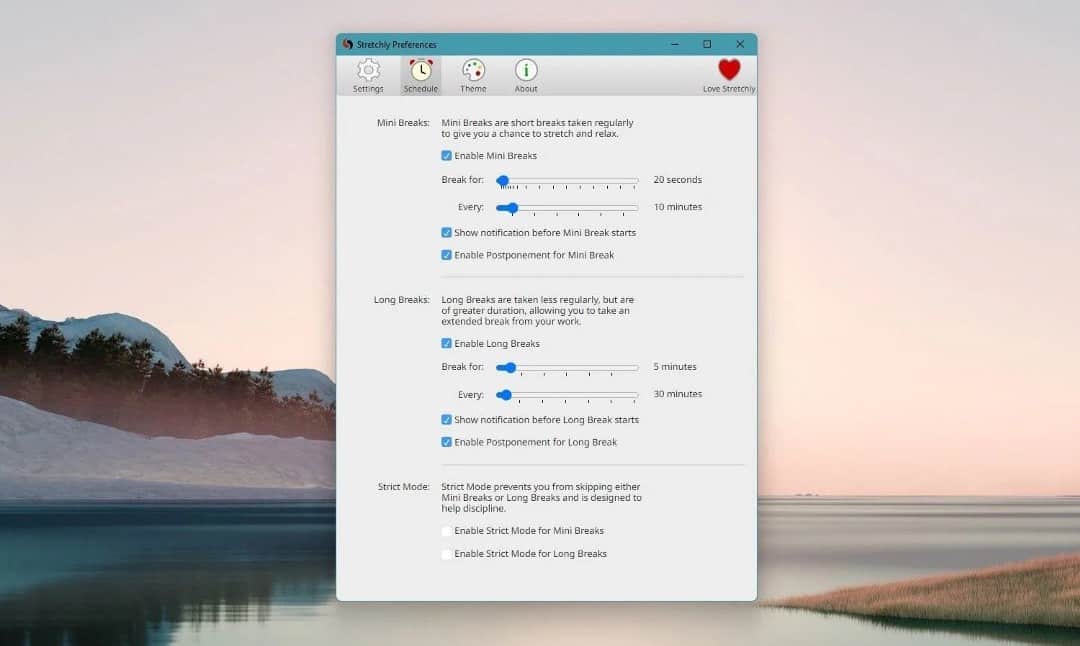Toggle Enable Postponement for Mini Break
Viewport: 1080px width, 646px height.
pos(447,255)
